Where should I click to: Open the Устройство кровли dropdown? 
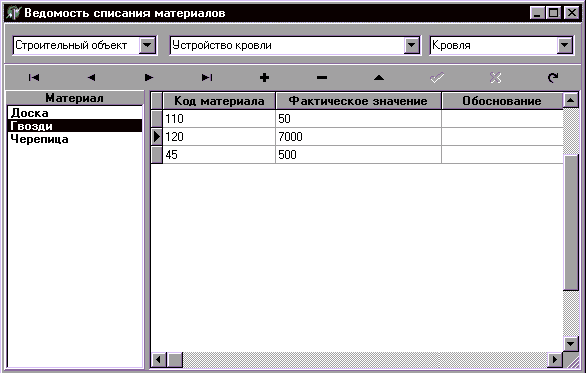[411, 45]
